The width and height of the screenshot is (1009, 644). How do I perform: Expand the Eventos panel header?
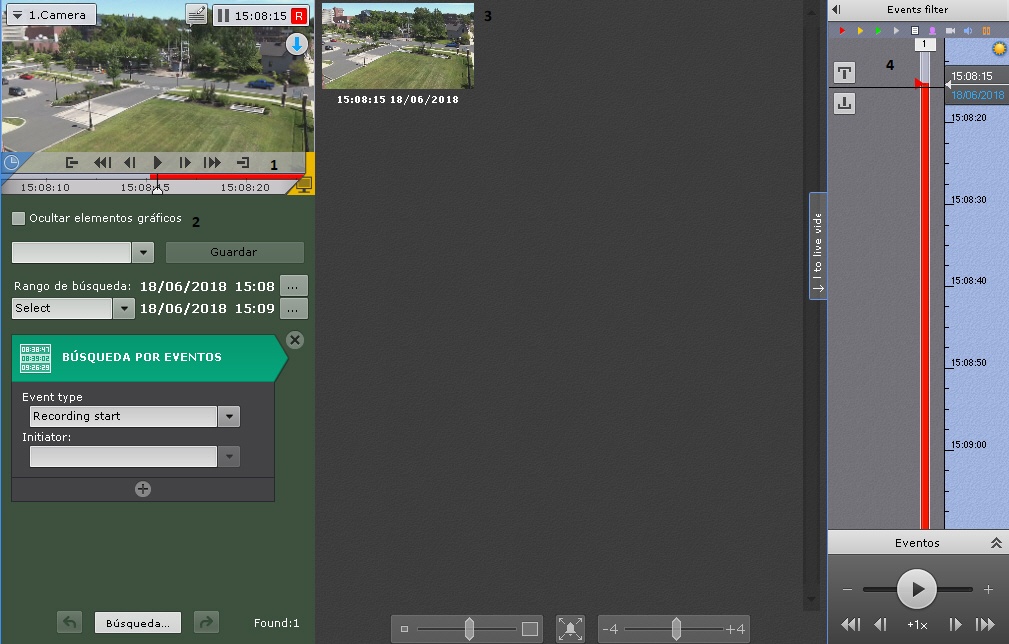995,543
